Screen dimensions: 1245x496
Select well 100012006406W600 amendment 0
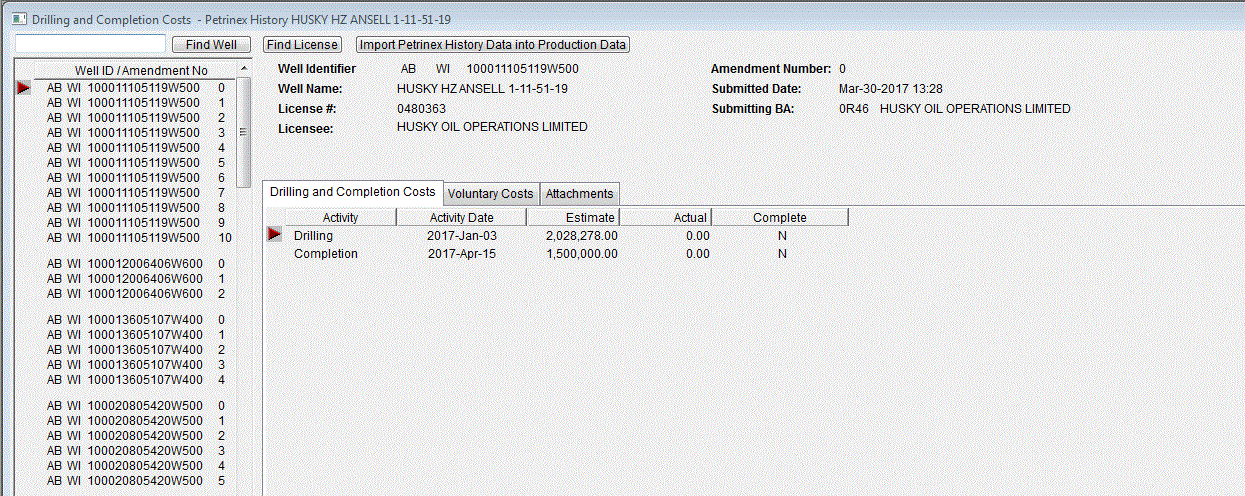[139, 264]
